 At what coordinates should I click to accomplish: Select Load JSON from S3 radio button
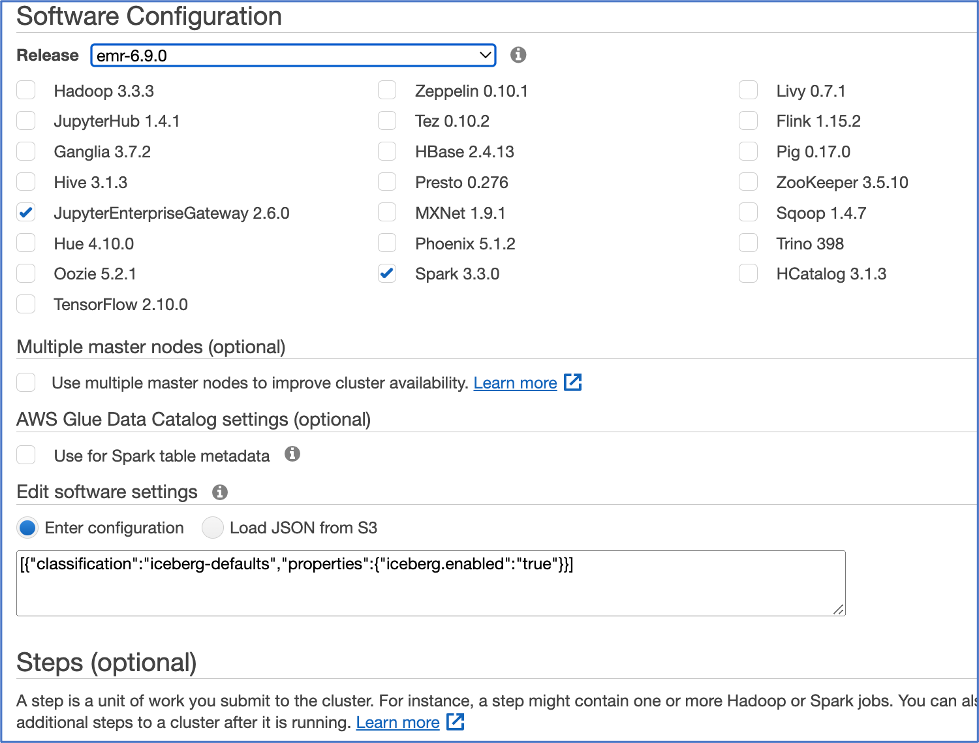point(212,528)
